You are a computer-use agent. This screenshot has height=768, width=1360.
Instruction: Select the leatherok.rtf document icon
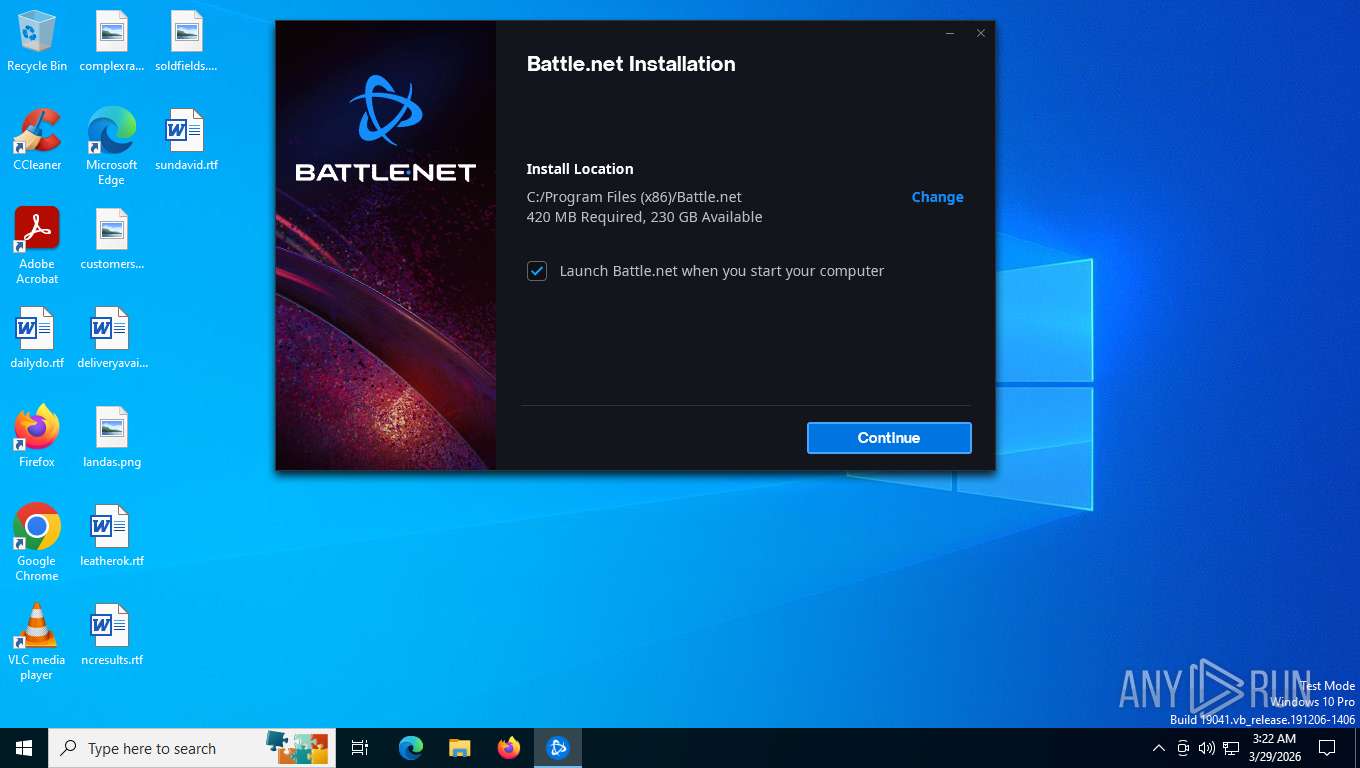pyautogui.click(x=112, y=536)
